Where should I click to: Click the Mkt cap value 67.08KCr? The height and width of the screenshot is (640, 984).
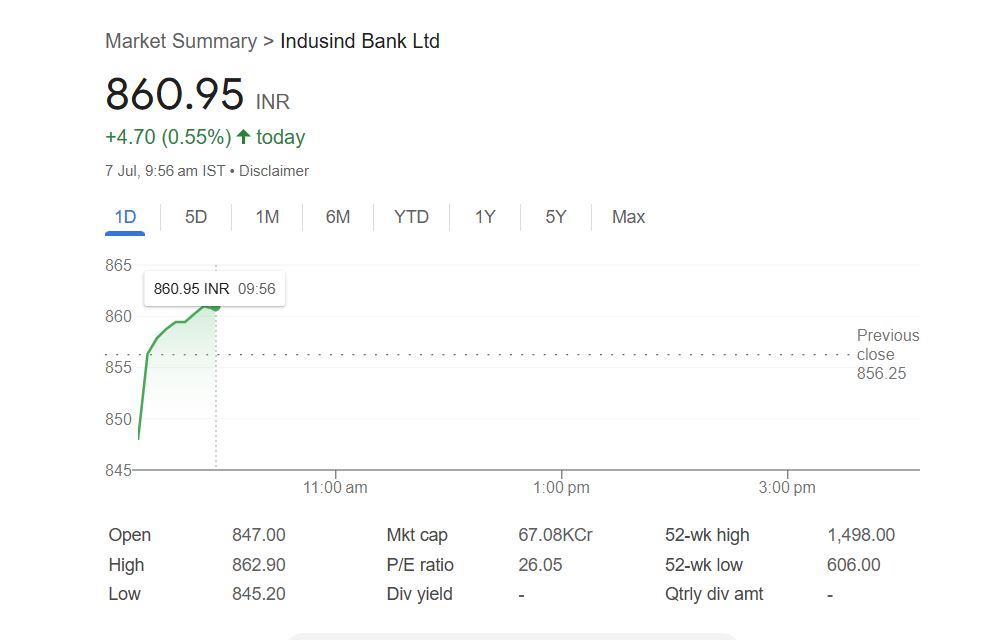[555, 535]
